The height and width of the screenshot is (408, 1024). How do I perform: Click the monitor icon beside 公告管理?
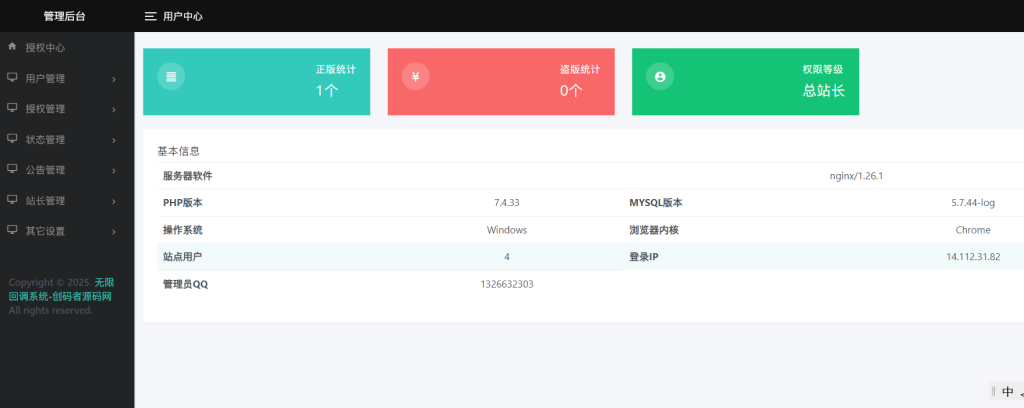[12, 170]
